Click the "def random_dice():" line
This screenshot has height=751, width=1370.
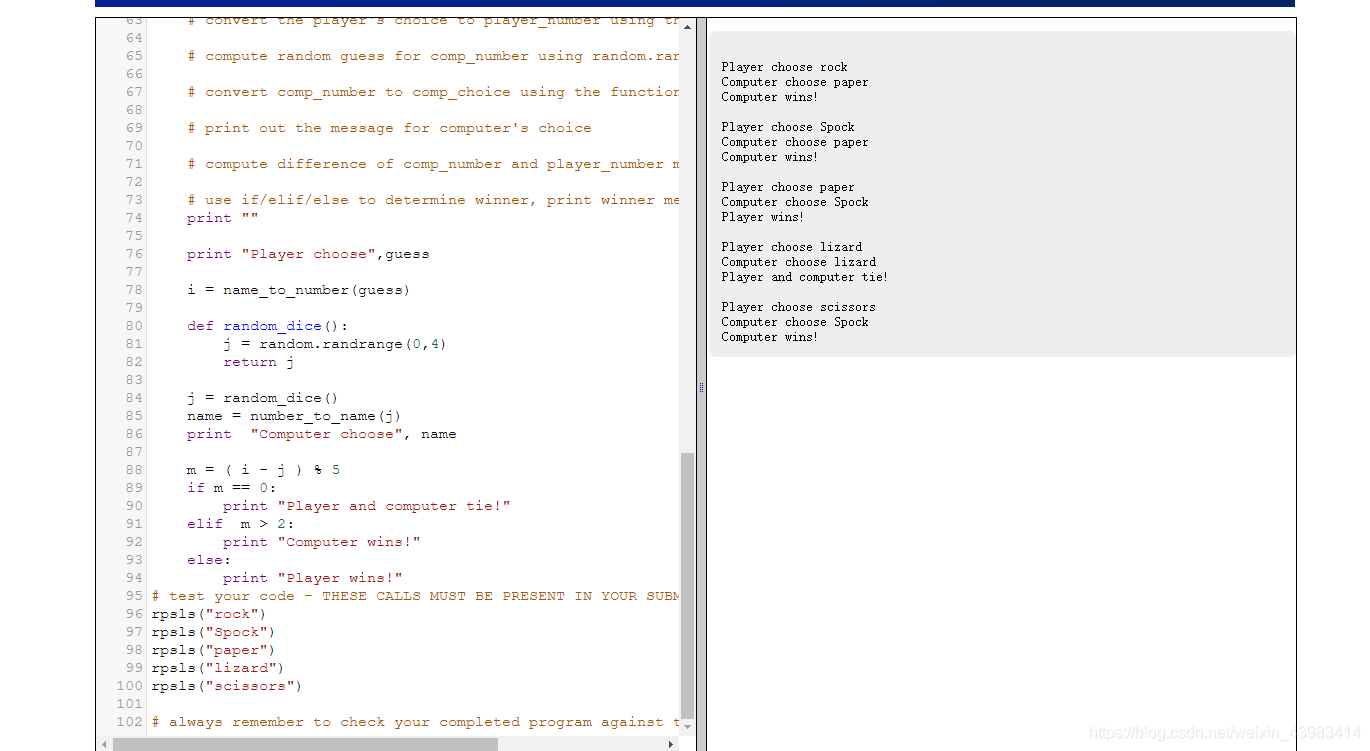[267, 326]
